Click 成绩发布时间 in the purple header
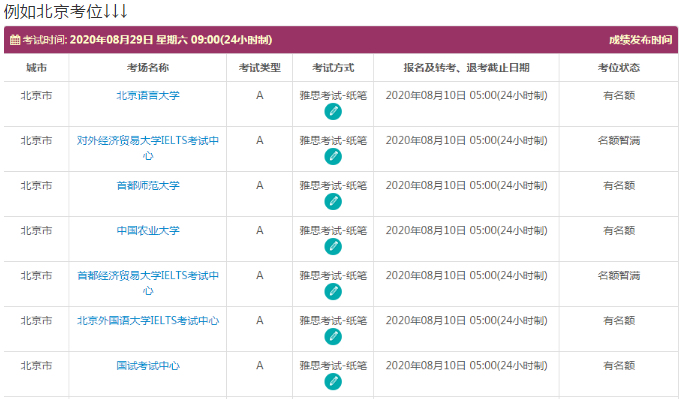The image size is (679, 399). (x=640, y=40)
